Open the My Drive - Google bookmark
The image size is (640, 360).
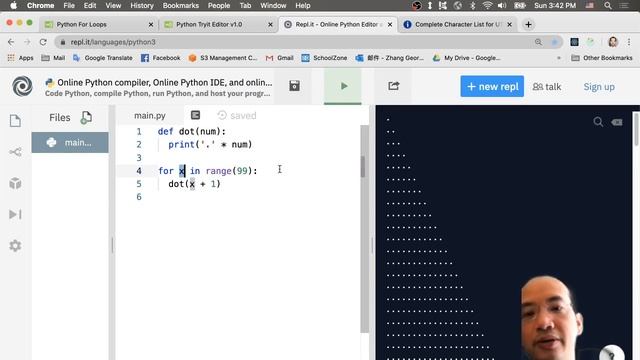pyautogui.click(x=467, y=58)
